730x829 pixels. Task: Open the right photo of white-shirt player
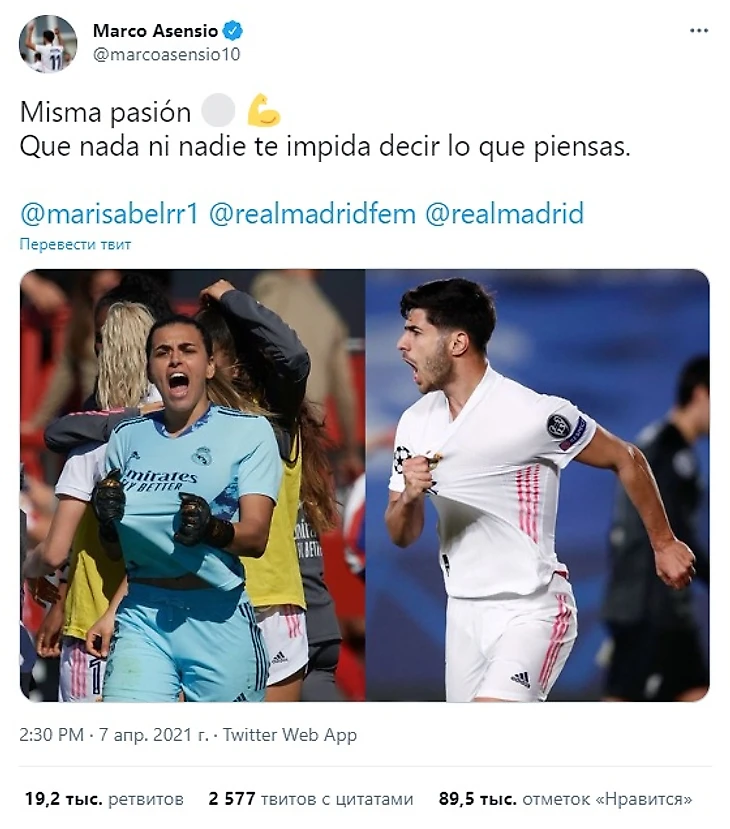(538, 485)
